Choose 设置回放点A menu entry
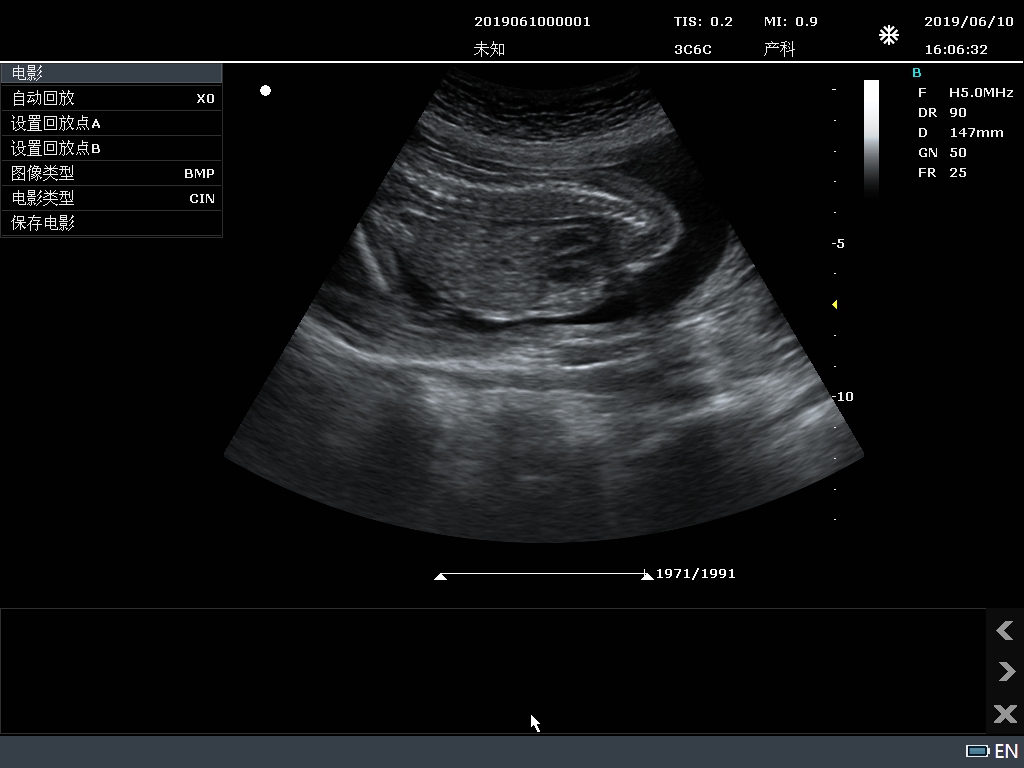This screenshot has height=768, width=1024. click(112, 123)
